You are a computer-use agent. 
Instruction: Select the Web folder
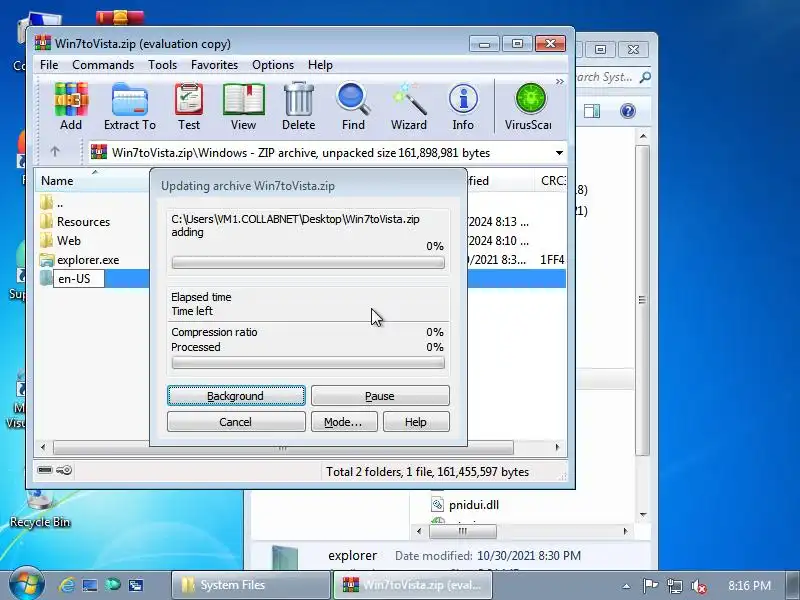point(68,241)
